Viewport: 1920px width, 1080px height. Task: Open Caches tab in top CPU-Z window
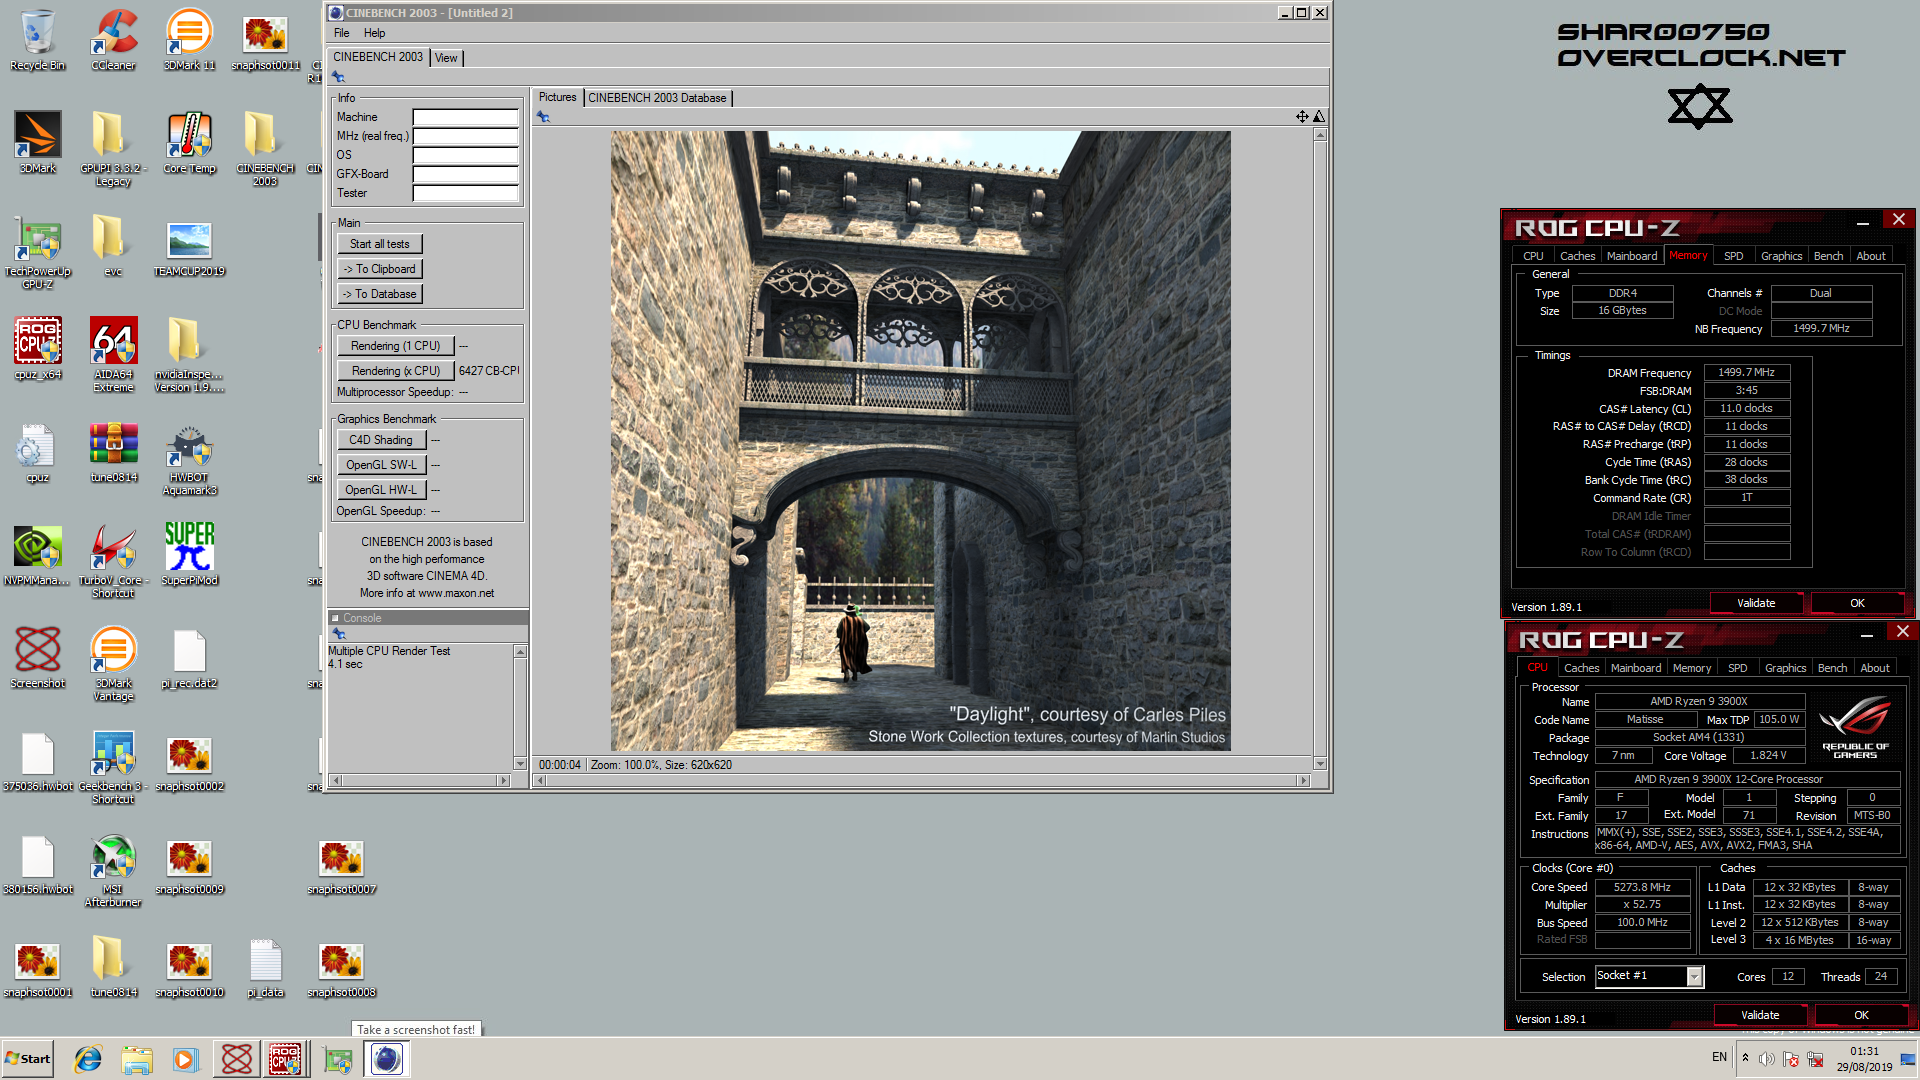pos(1577,256)
